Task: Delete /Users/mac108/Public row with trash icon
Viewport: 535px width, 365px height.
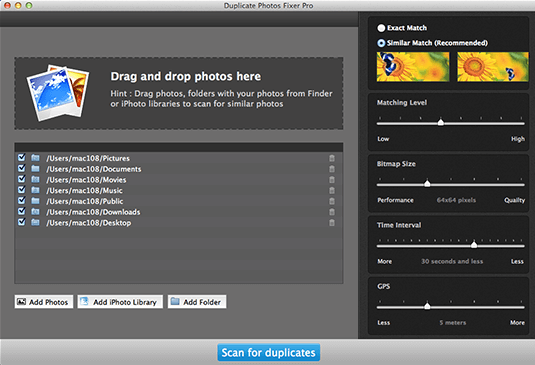Action: 332,201
